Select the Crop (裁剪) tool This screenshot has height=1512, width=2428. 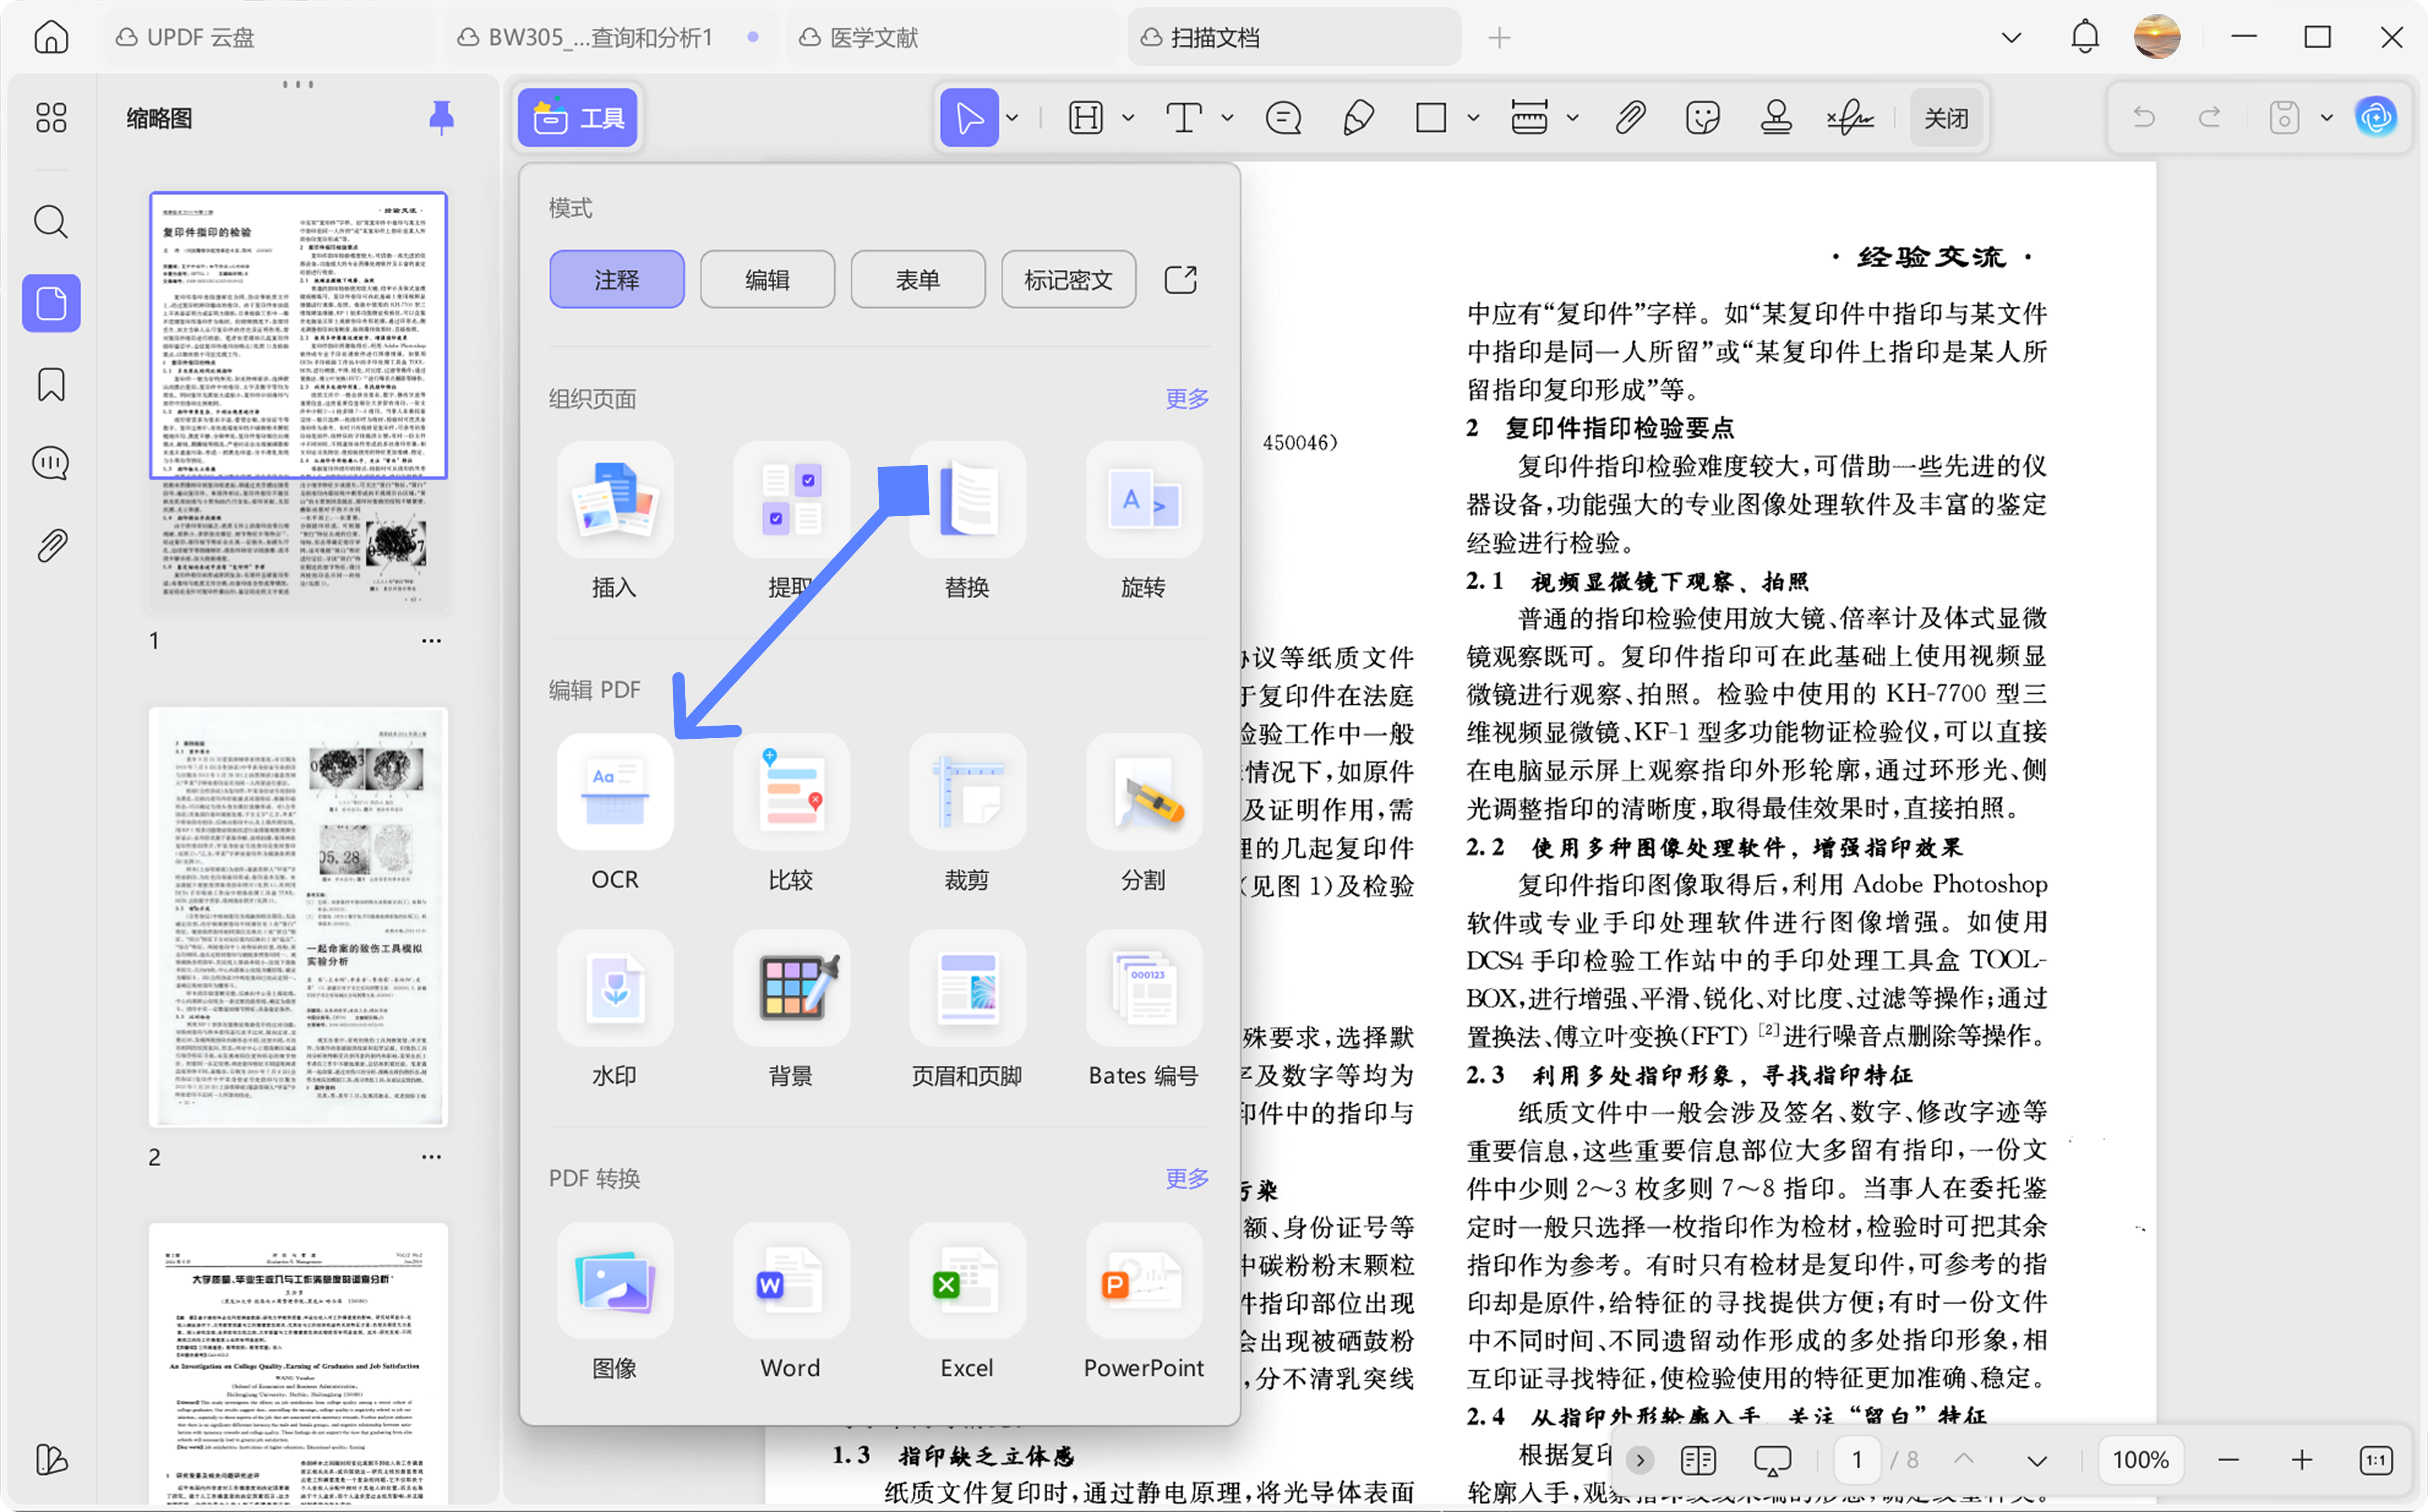(966, 792)
